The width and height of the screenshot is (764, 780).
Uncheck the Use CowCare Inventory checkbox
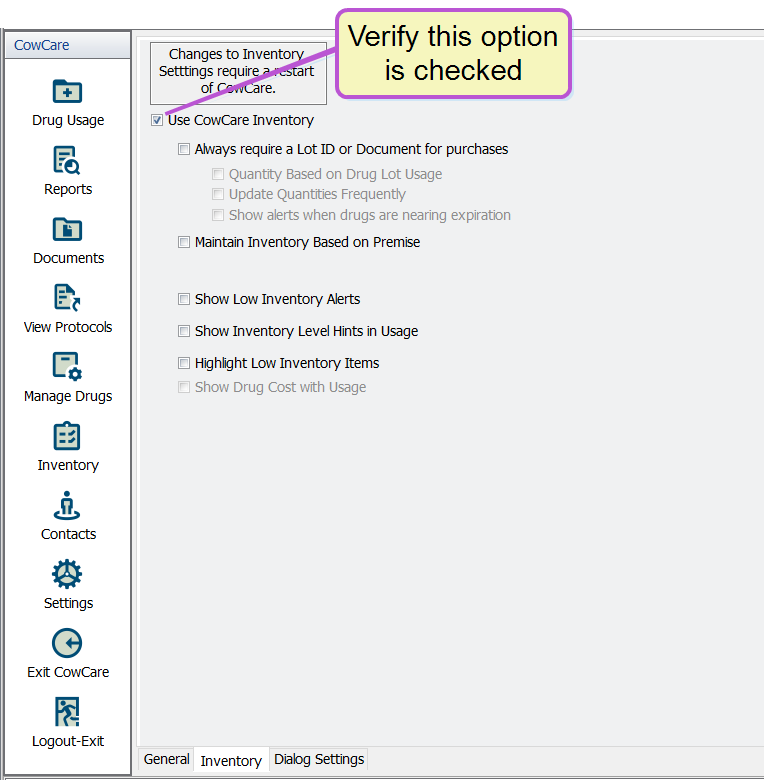pos(157,120)
